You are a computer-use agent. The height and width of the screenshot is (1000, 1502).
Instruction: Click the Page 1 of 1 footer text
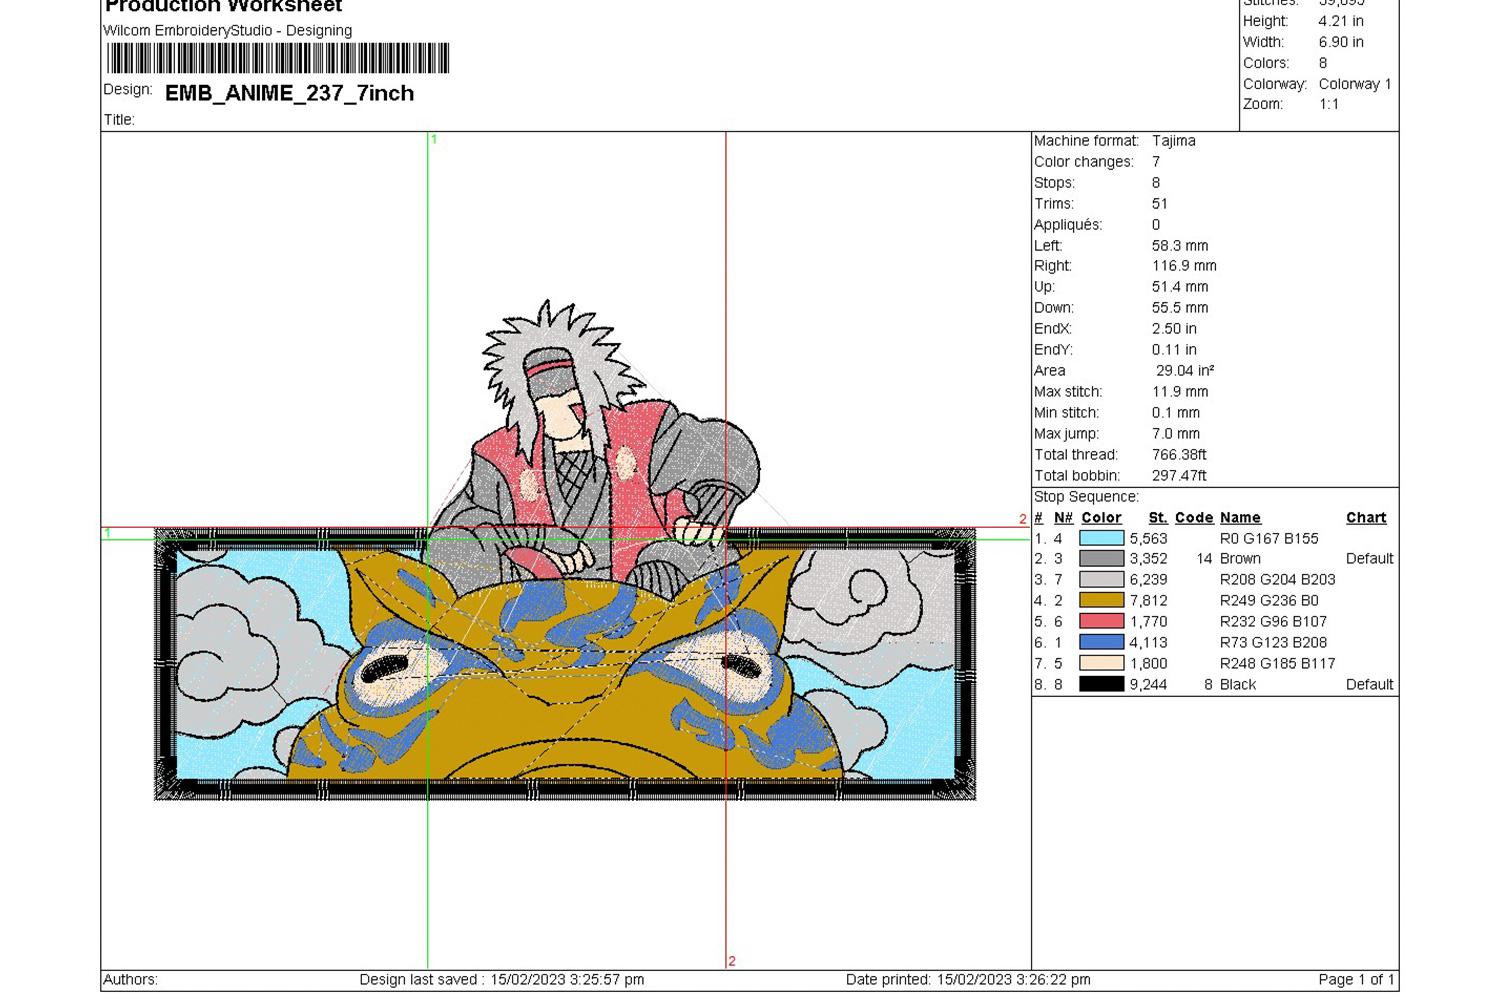click(x=1355, y=980)
